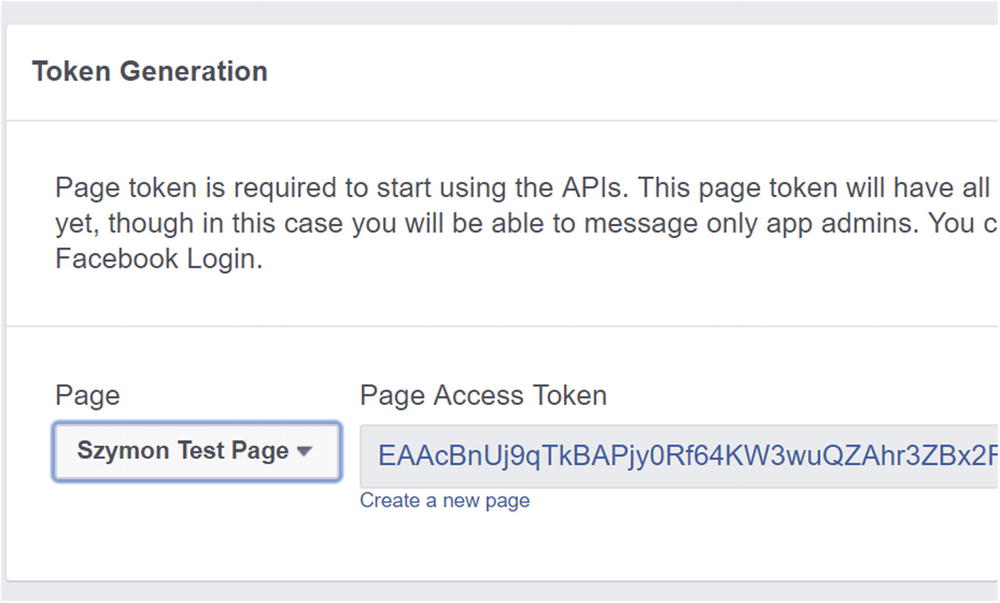
Task: Click the word Access in the token label
Action: 482,396
